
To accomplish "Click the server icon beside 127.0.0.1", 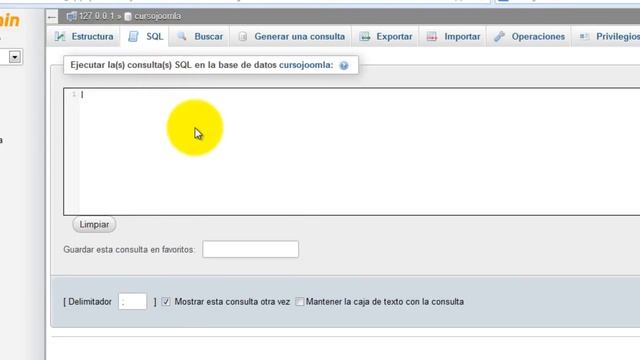I will pos(71,16).
